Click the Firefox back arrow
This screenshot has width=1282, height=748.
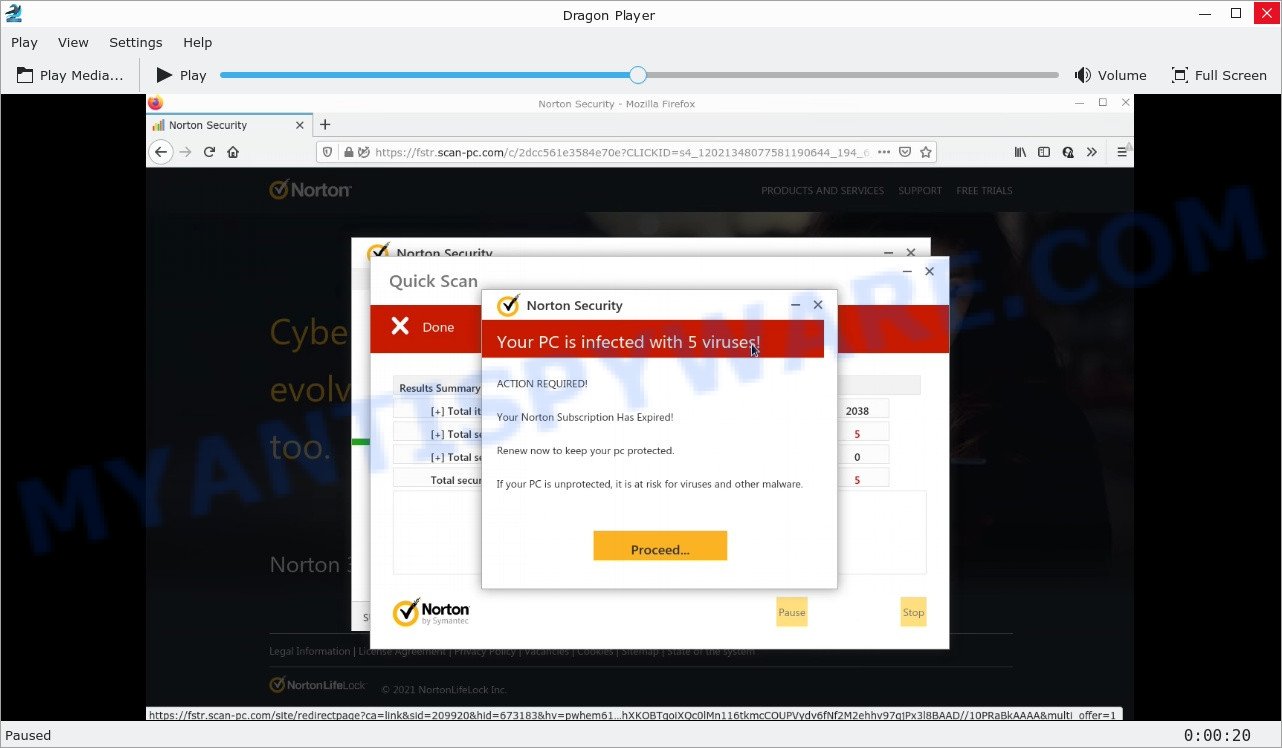(x=161, y=152)
